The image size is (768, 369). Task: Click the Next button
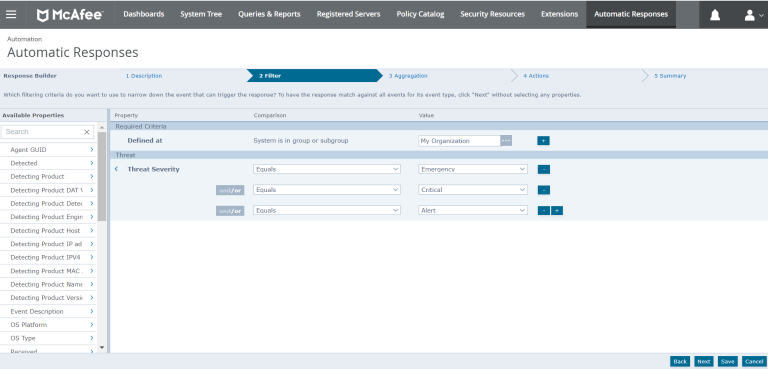(704, 362)
